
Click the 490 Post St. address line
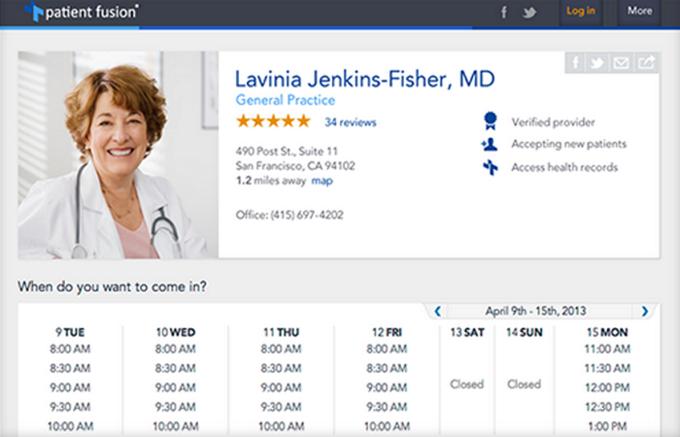pyautogui.click(x=287, y=151)
